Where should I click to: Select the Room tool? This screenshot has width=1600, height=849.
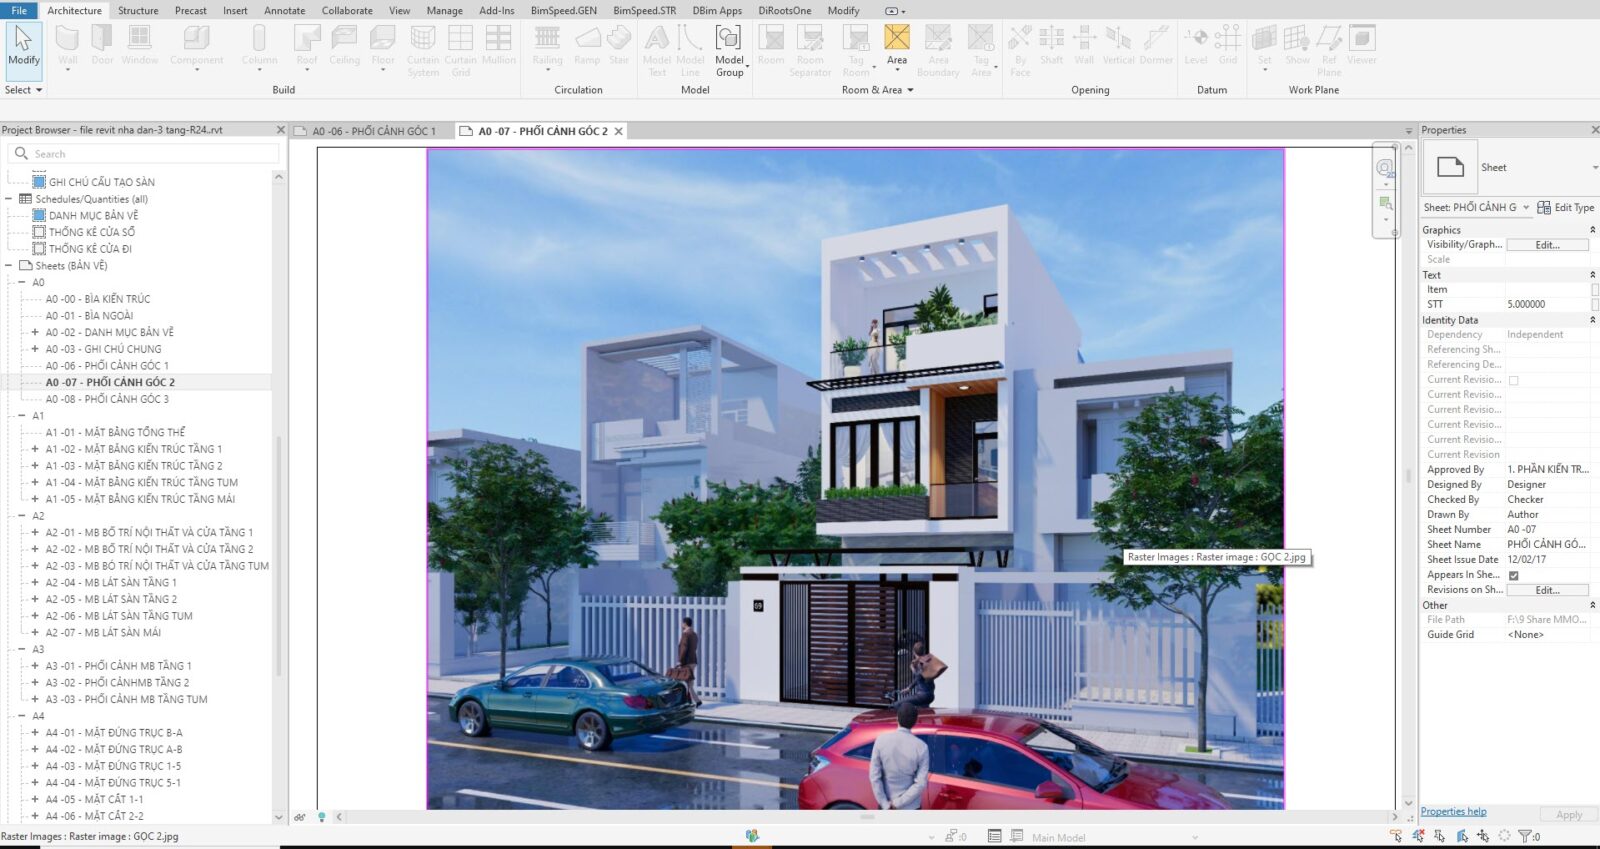click(771, 45)
